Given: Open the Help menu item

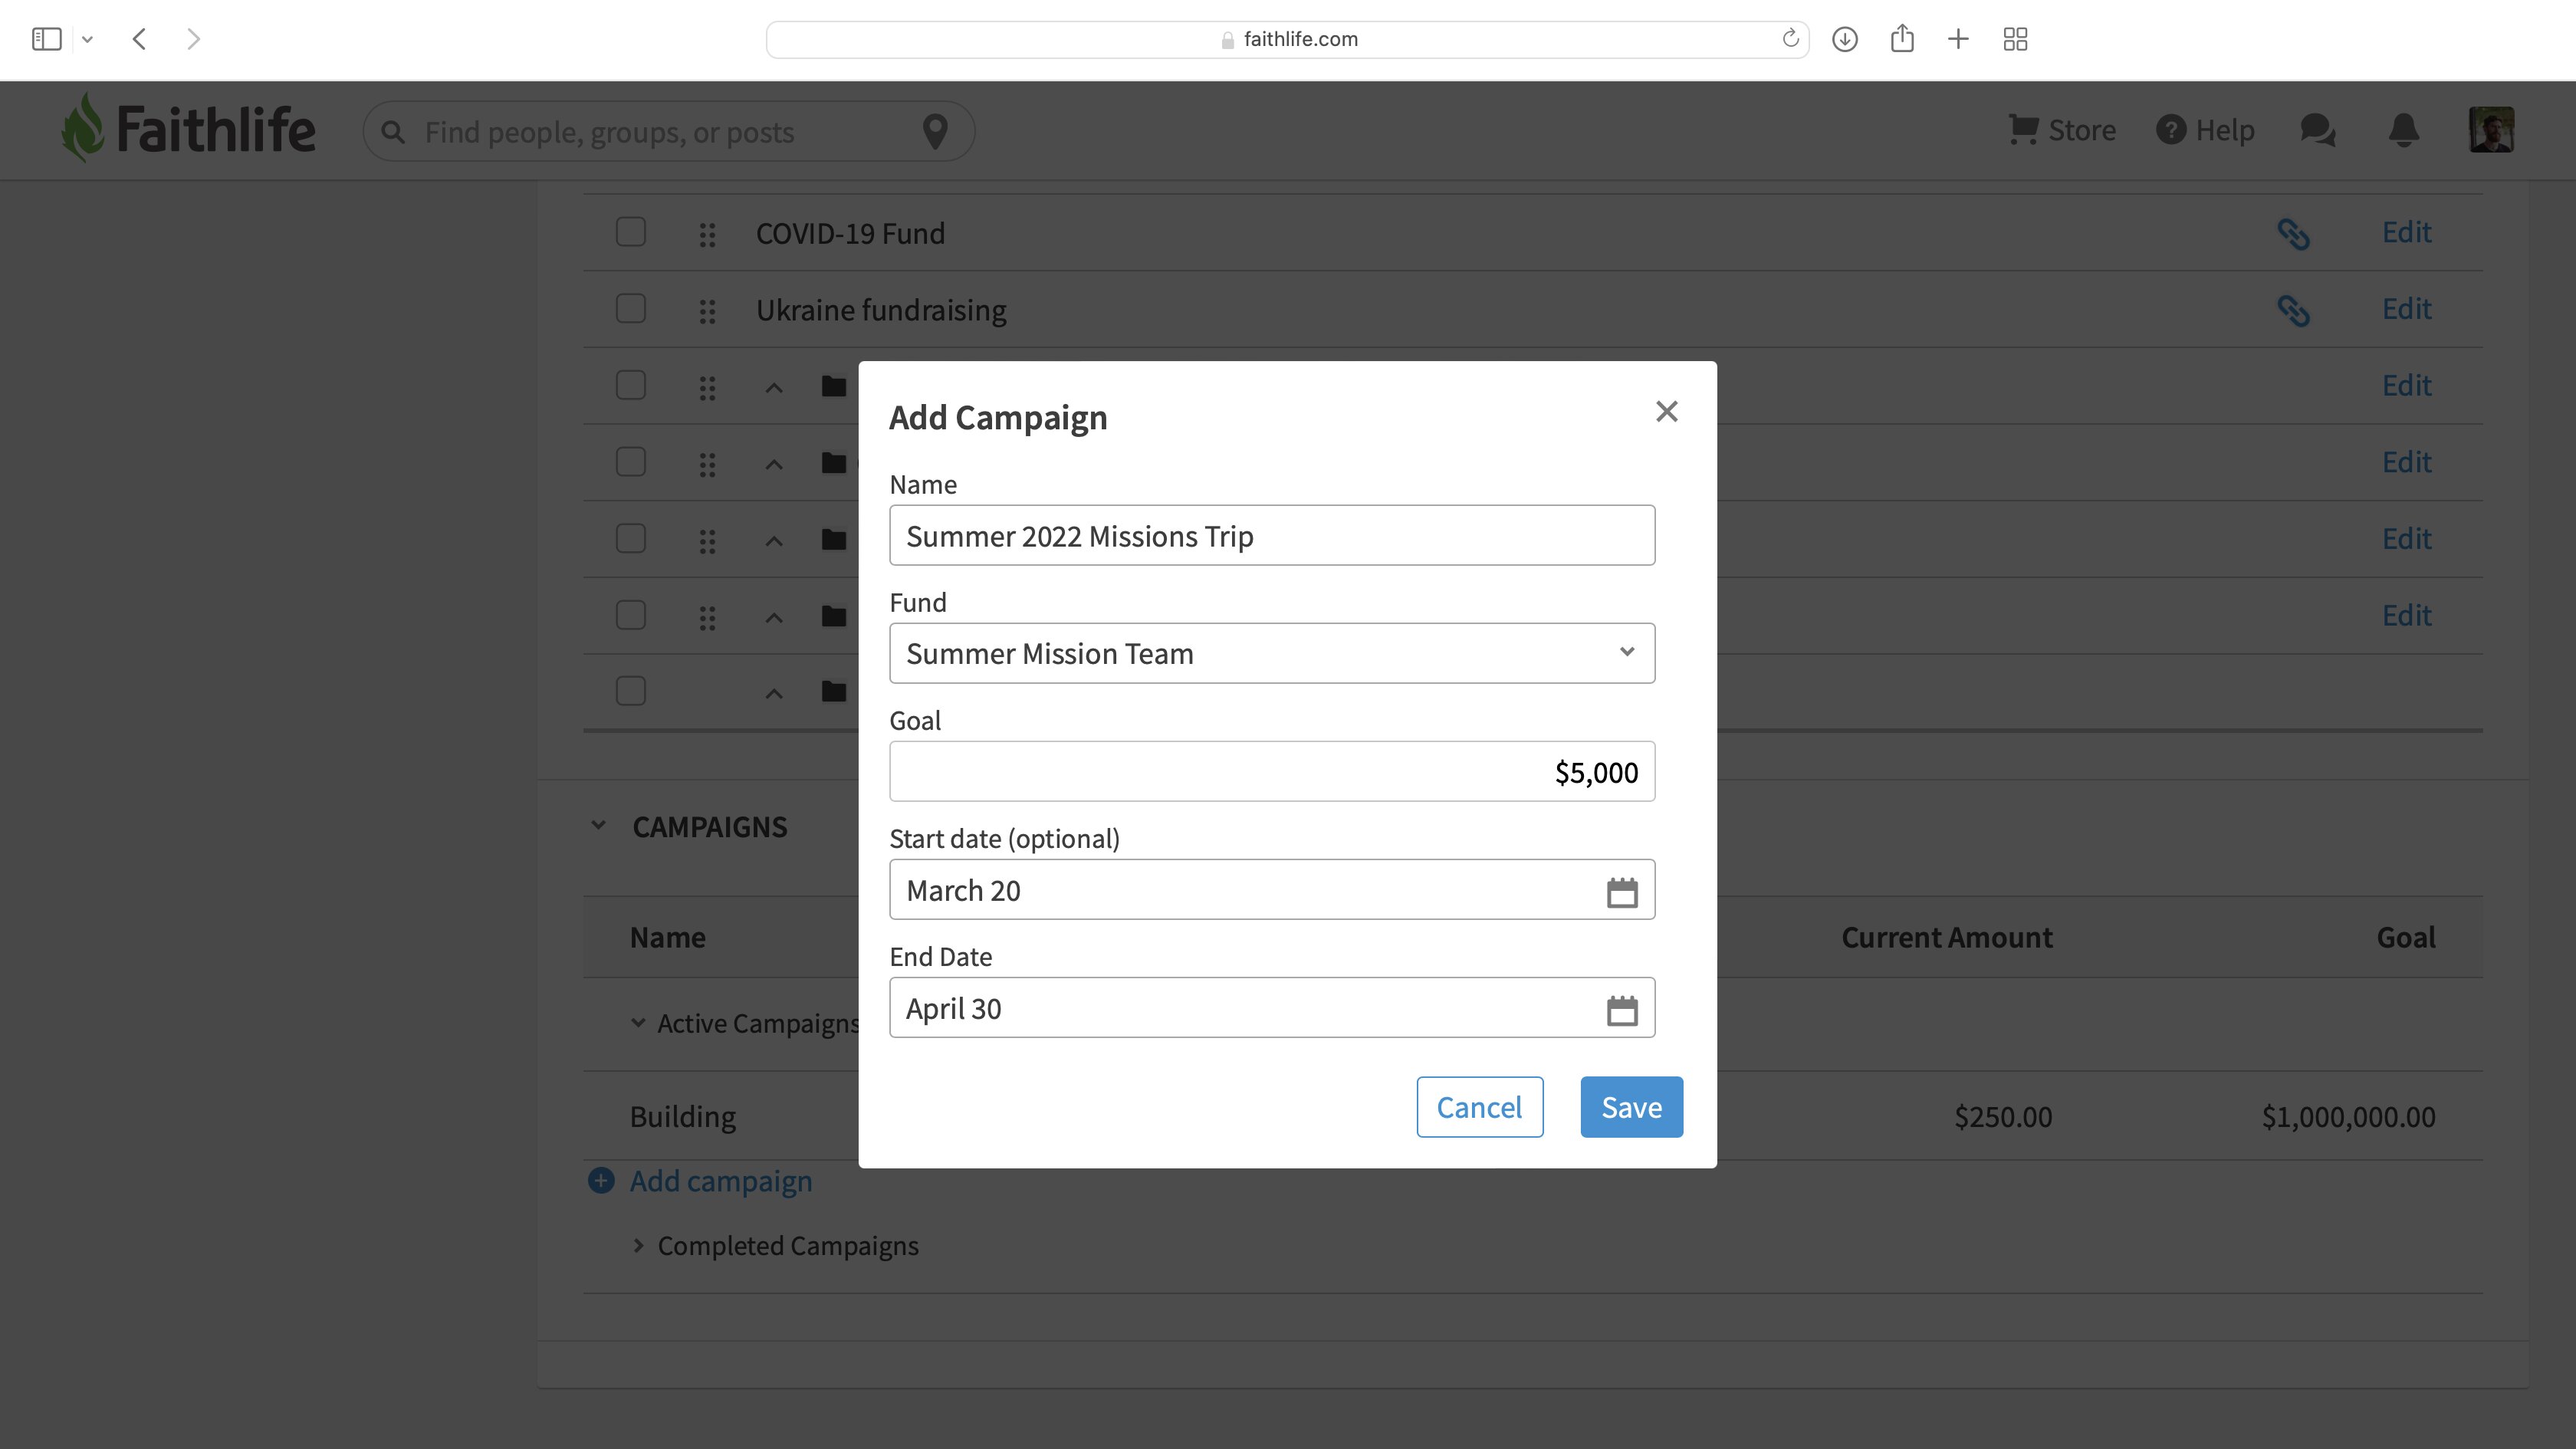Looking at the screenshot, I should 2205,130.
